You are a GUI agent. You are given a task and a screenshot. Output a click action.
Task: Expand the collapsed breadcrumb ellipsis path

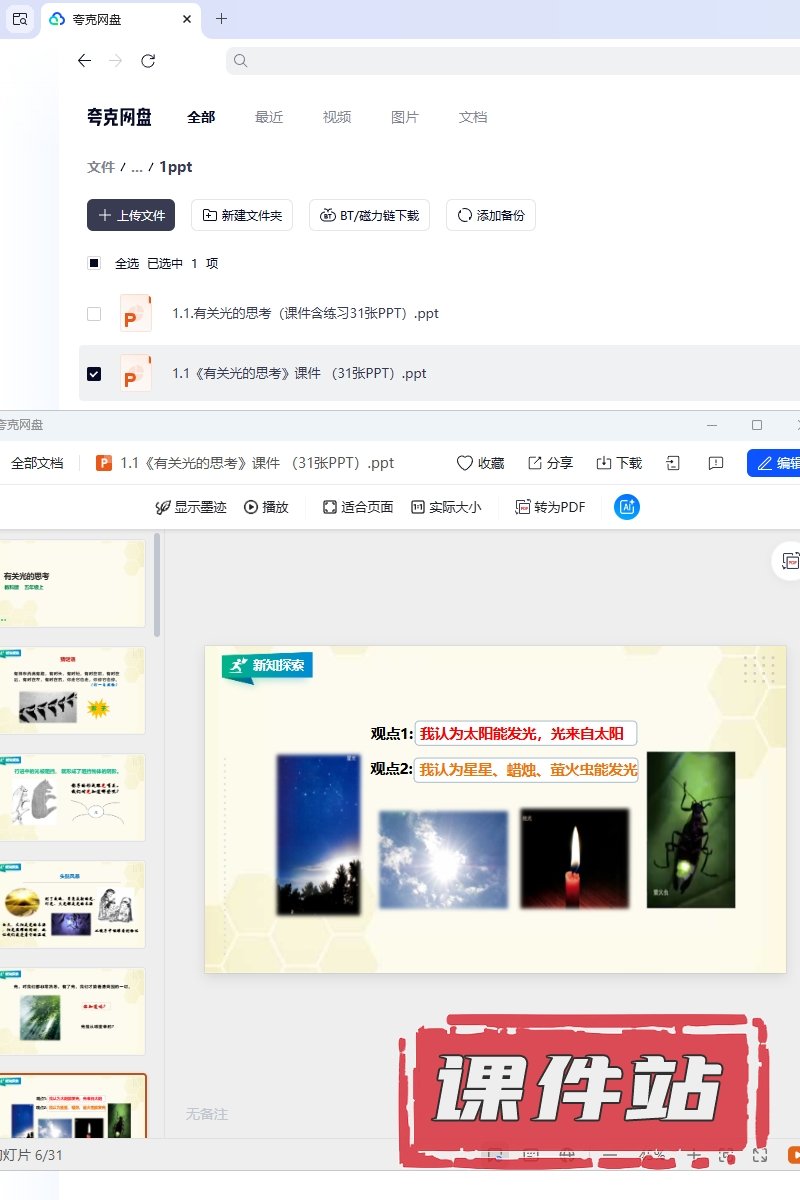137,167
